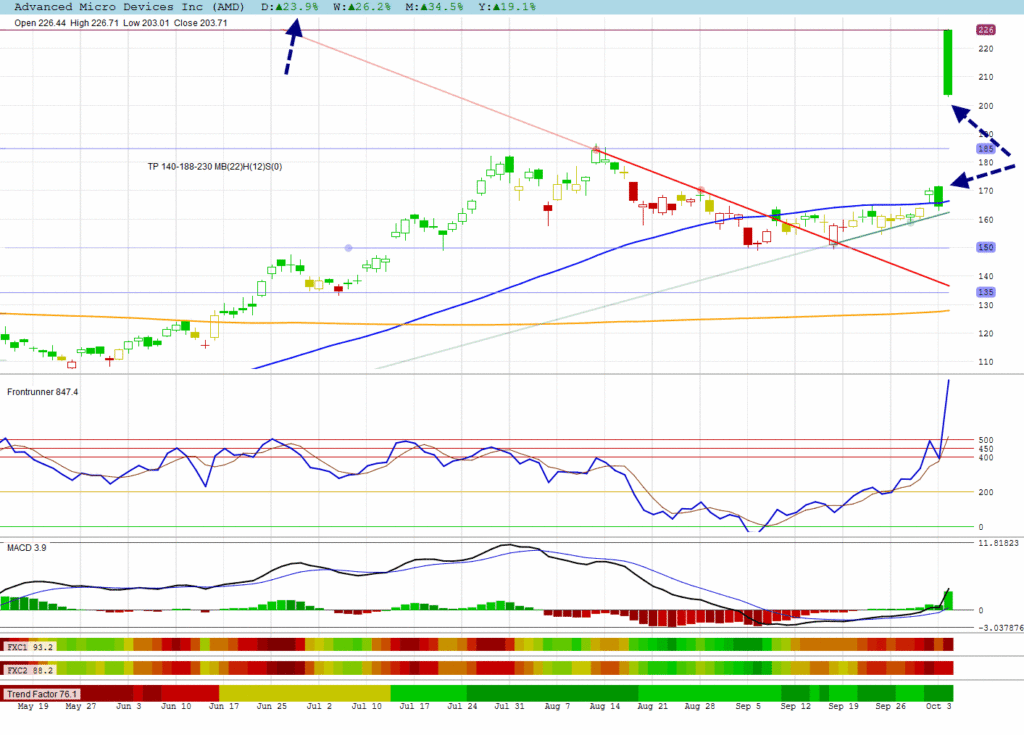Select the 150 price level label

point(985,247)
